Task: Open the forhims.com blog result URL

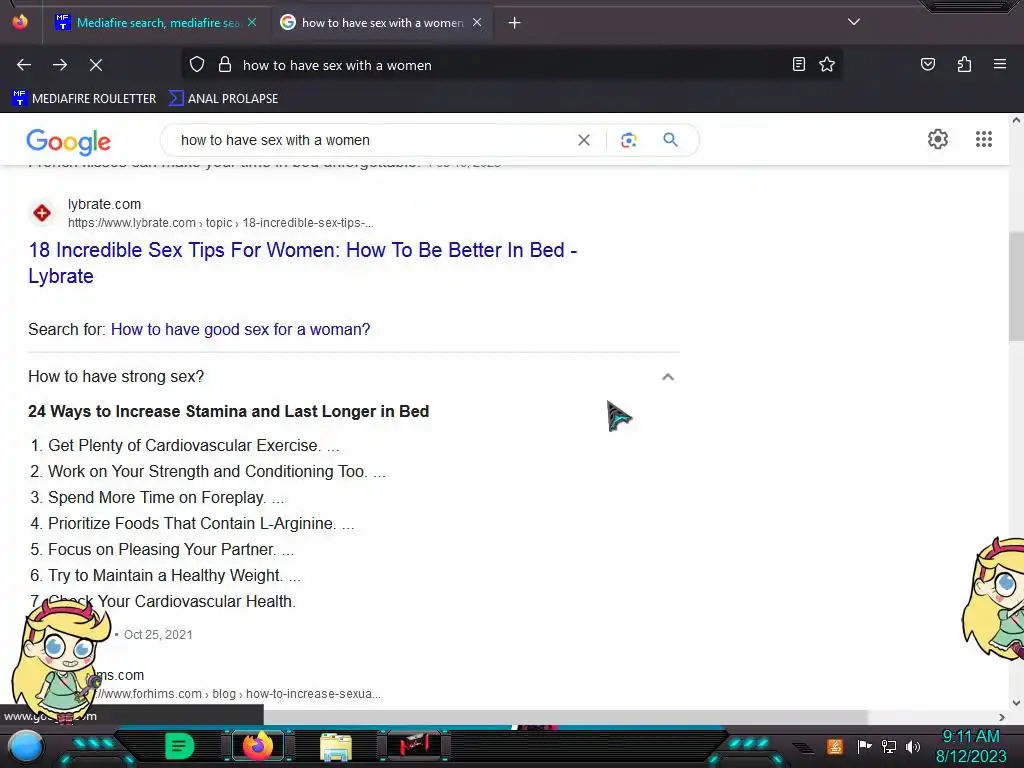Action: [238, 694]
